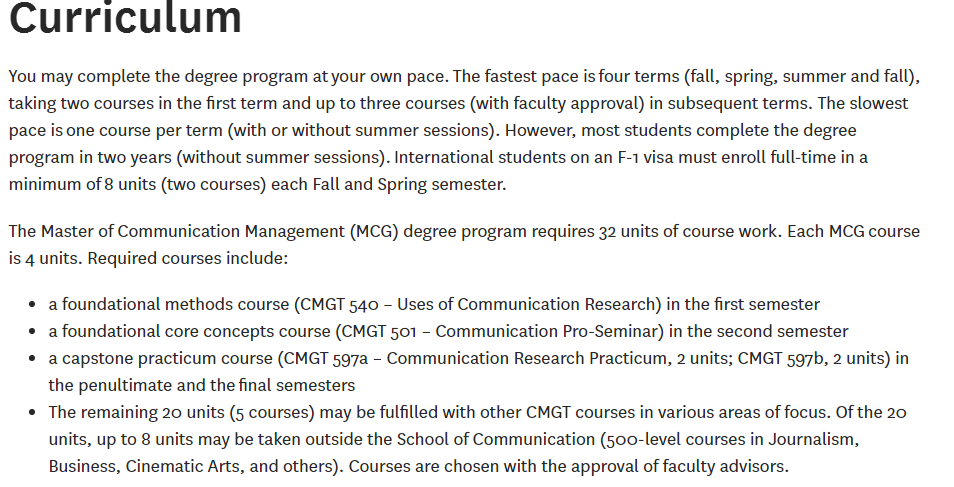Click the phrase 'Communication Pro-Seminar'
The height and width of the screenshot is (487, 954).
pos(546,331)
